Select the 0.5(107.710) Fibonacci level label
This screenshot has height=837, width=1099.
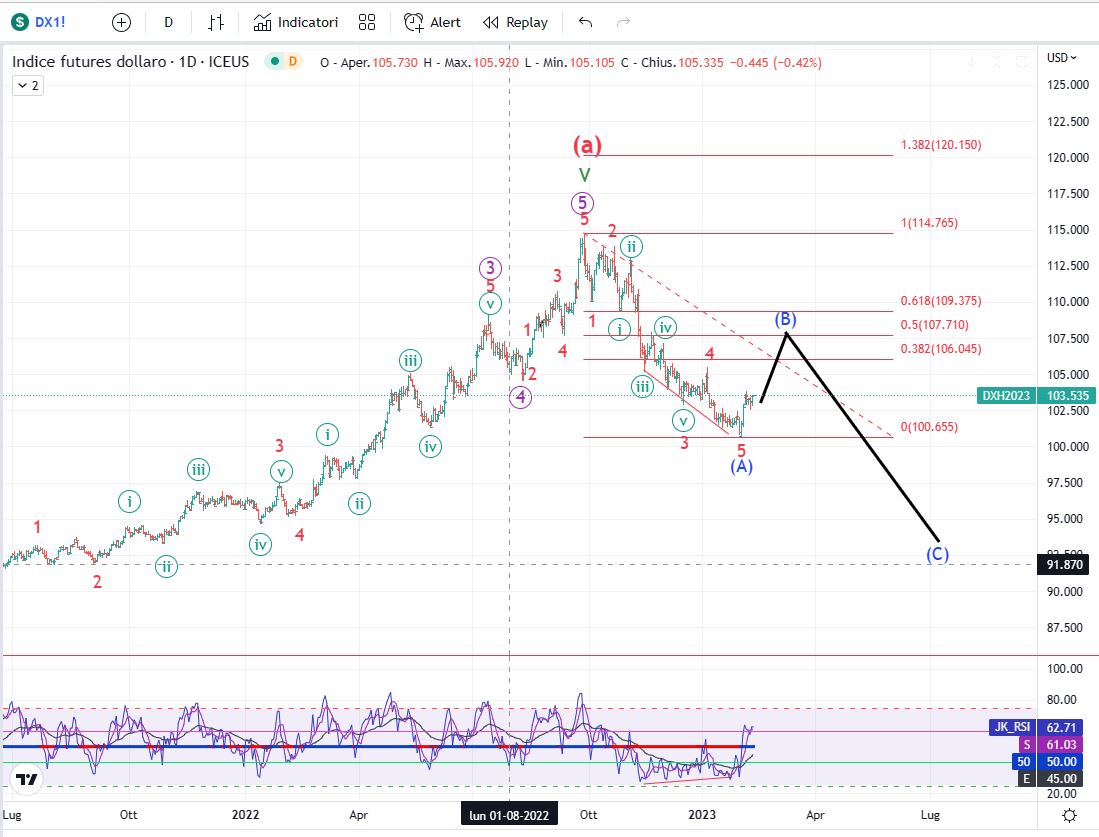tap(934, 325)
